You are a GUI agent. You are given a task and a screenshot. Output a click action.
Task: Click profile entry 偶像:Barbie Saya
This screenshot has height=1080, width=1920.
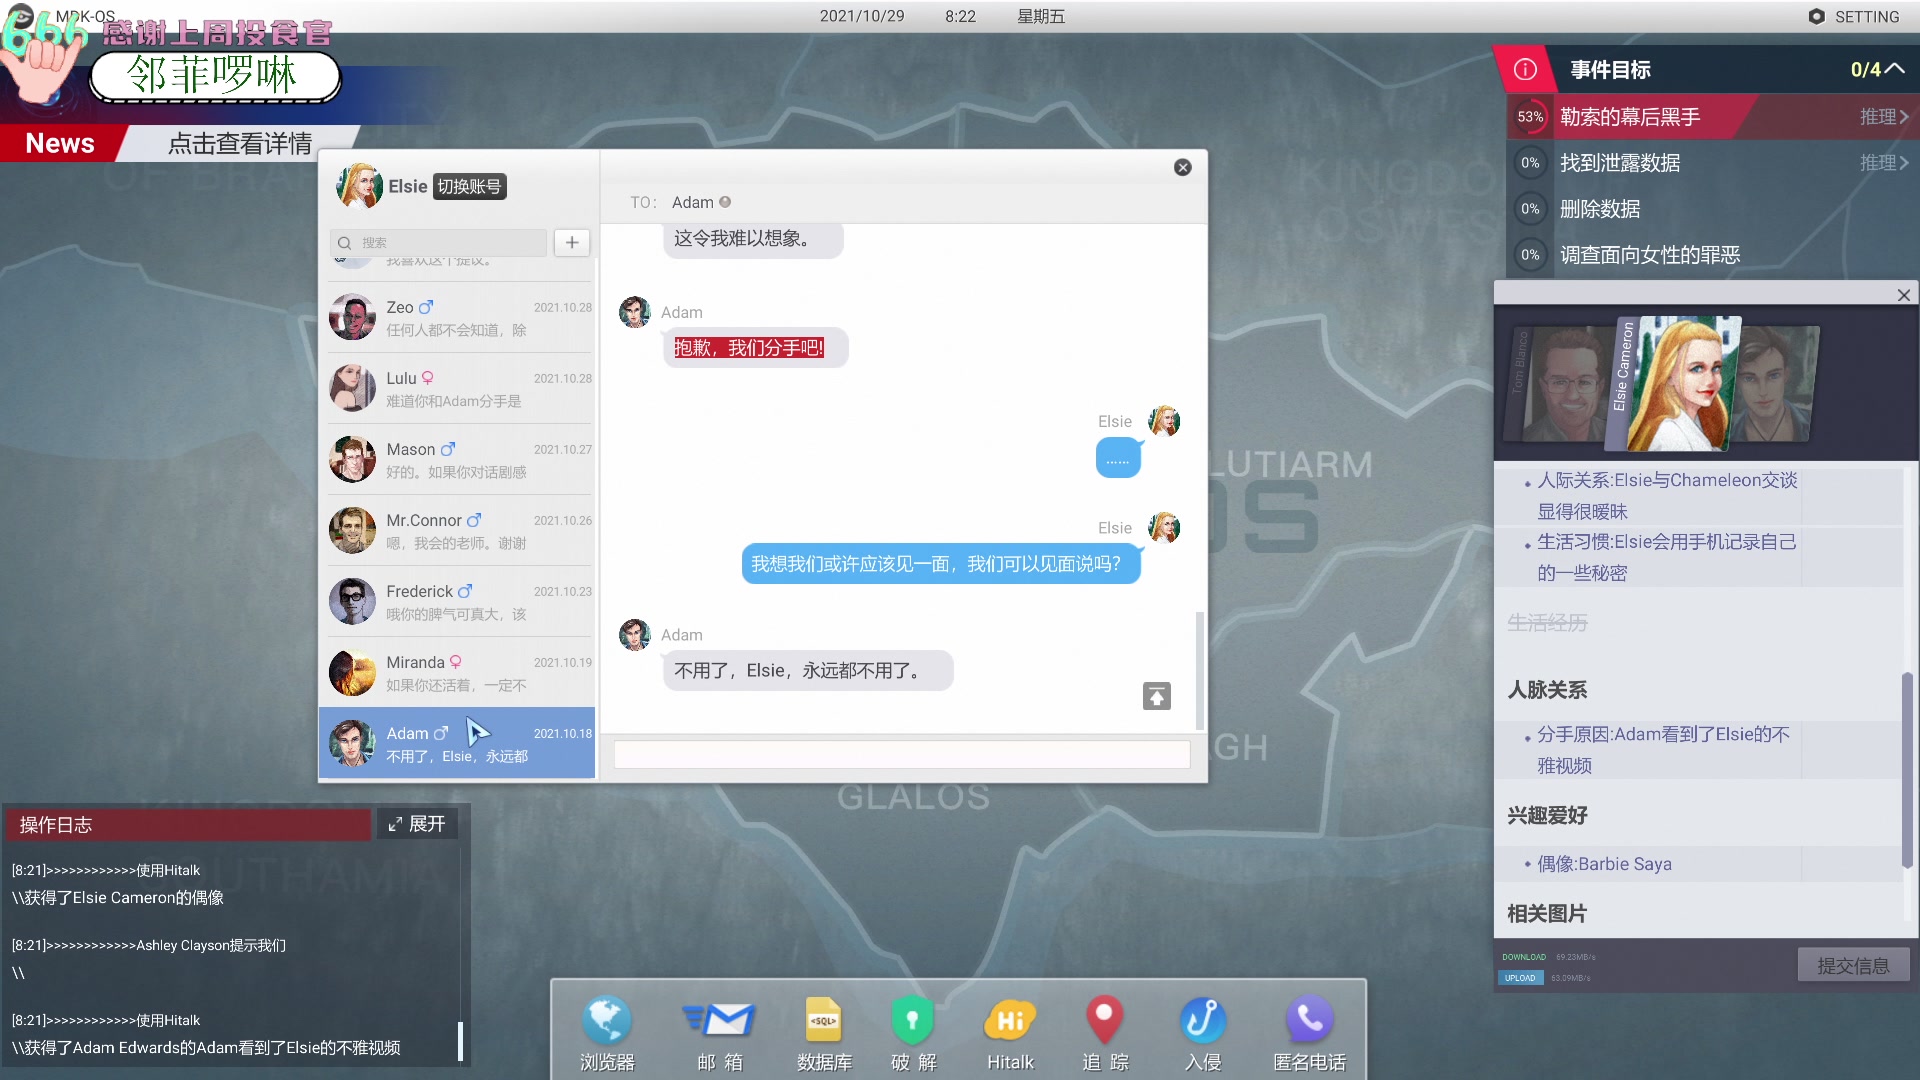tap(1604, 864)
